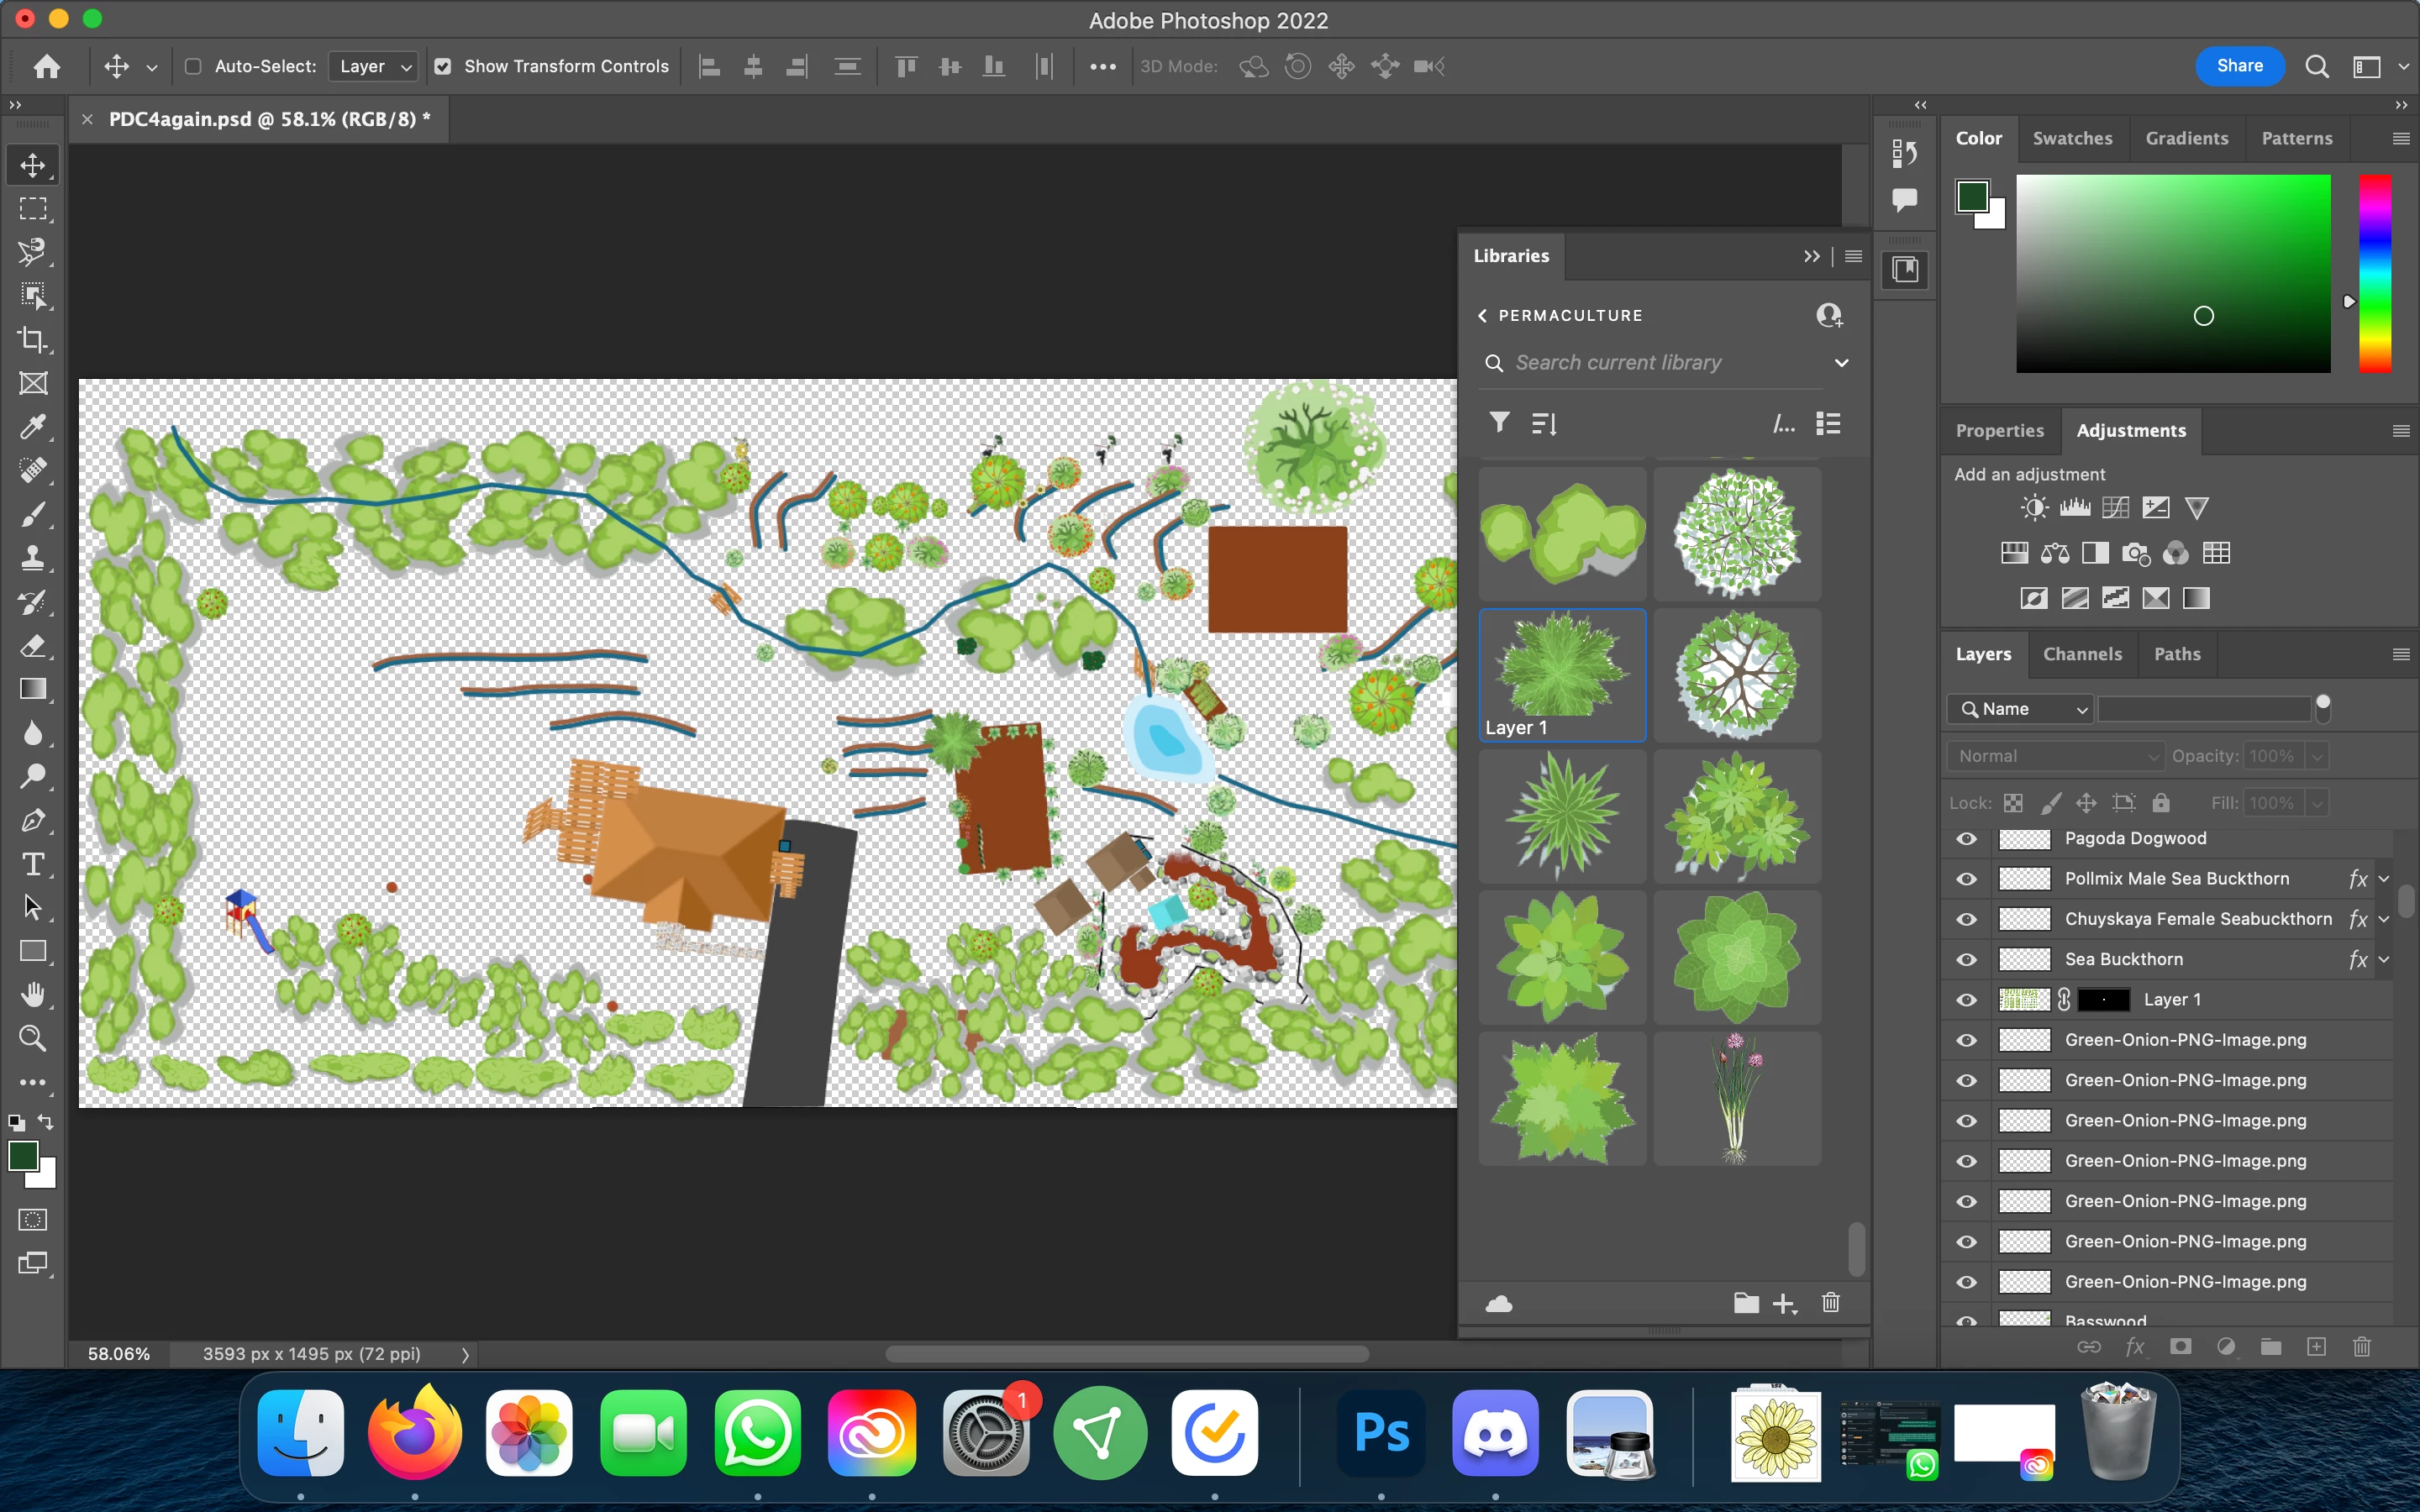
Task: Expand Sea Buckthorn layer effects arrow
Action: pyautogui.click(x=2385, y=959)
